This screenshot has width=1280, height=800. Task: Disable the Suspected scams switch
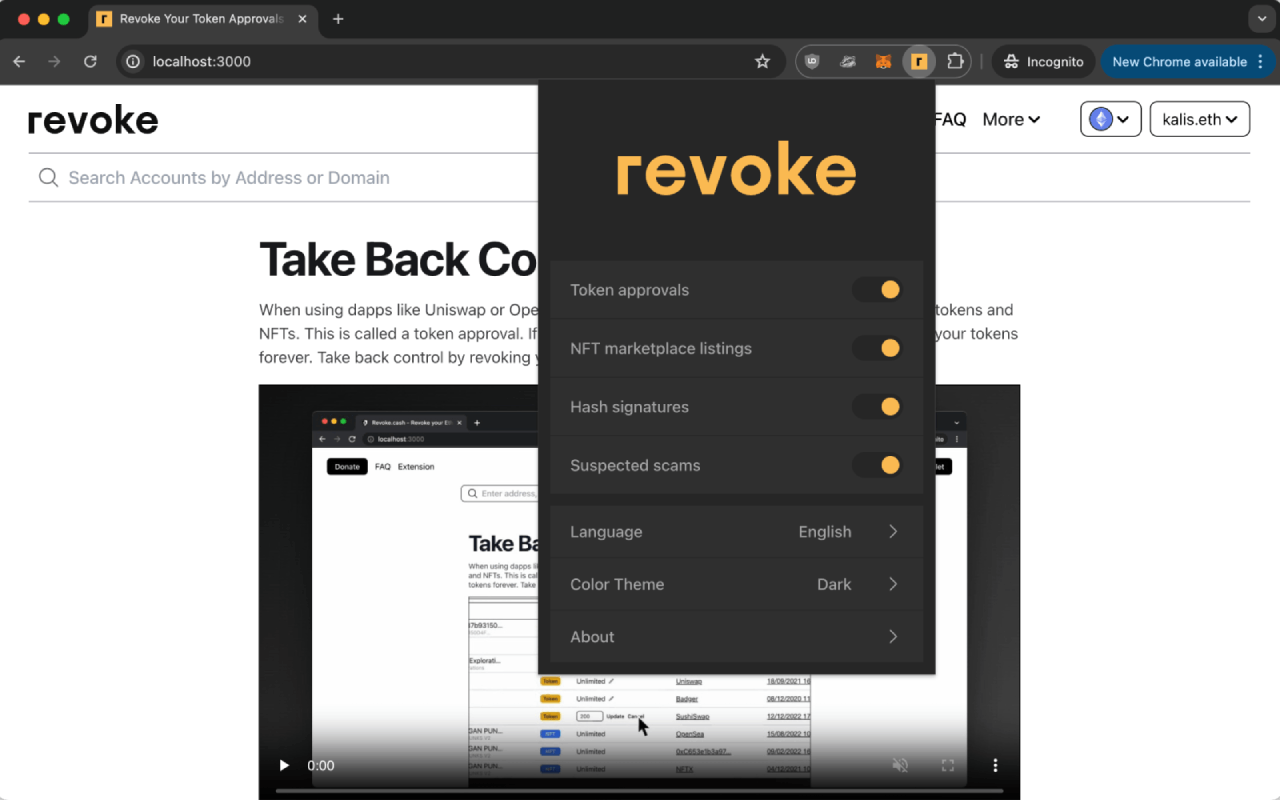click(x=877, y=465)
